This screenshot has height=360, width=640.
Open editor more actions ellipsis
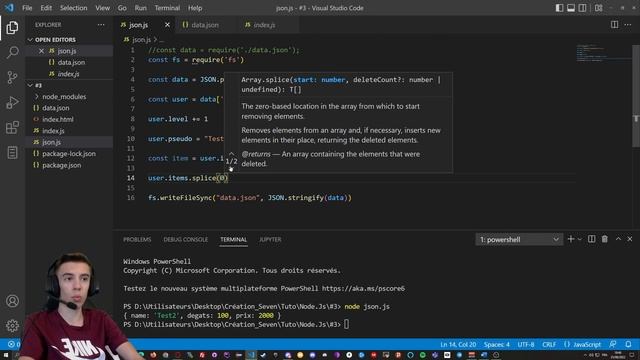coord(628,24)
